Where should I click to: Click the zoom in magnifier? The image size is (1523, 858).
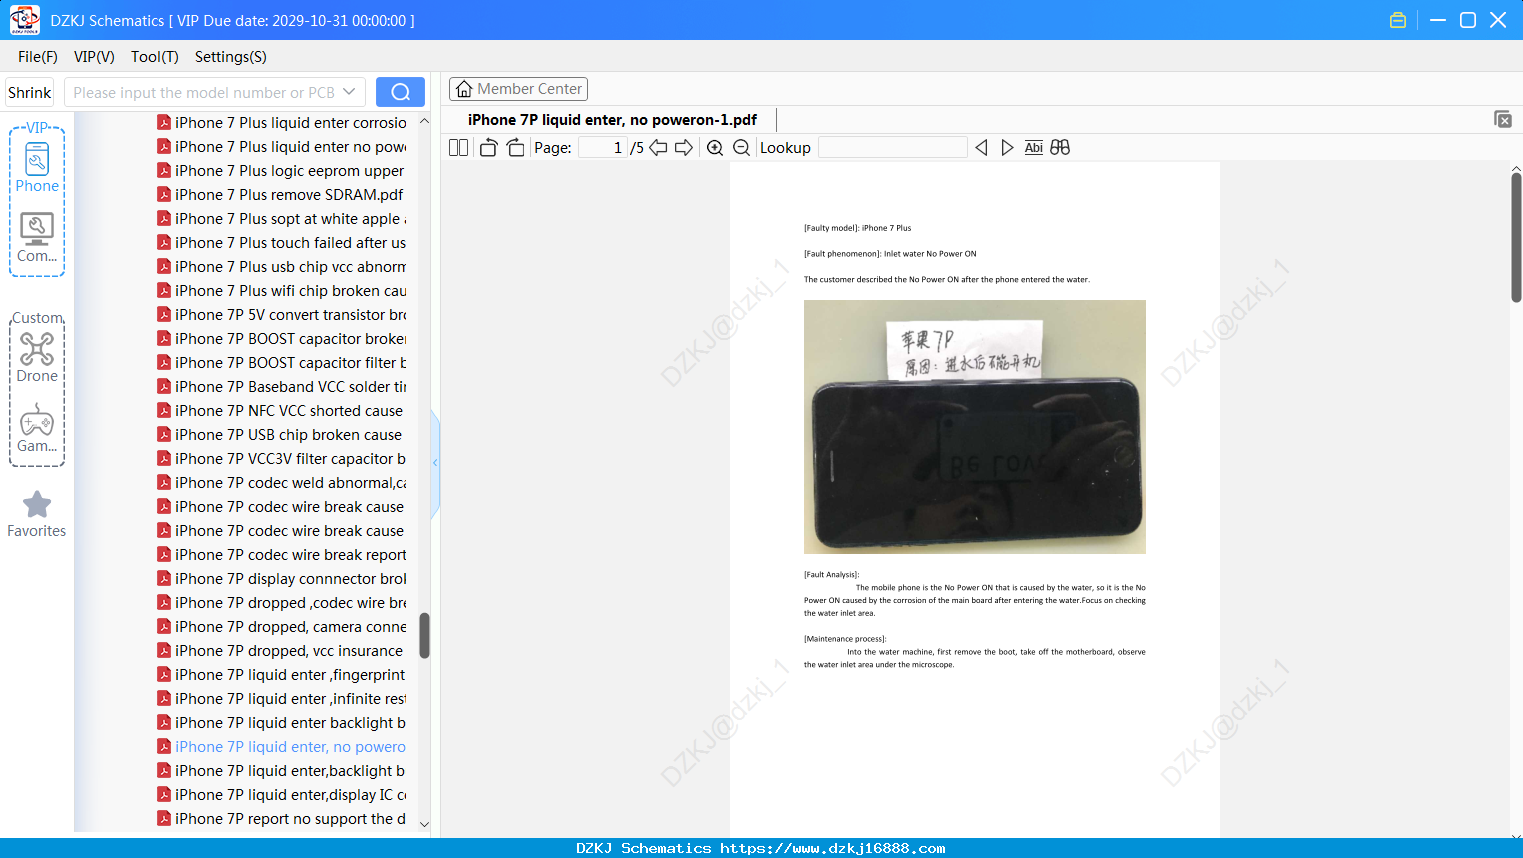coord(715,148)
